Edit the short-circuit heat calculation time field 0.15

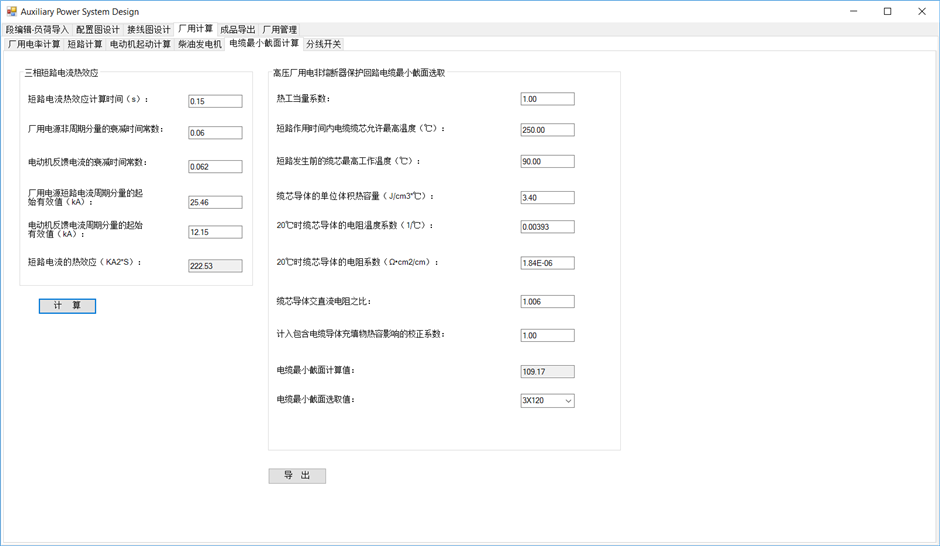pyautogui.click(x=215, y=101)
